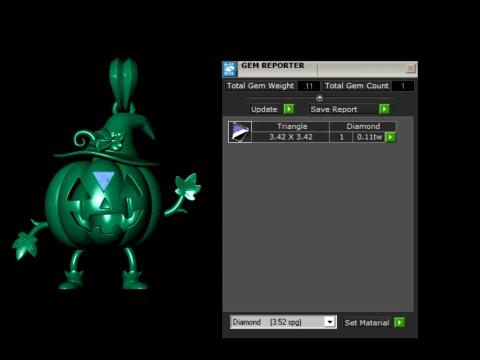The height and width of the screenshot is (360, 480).
Task: Click the Set Material label
Action: pos(368,323)
